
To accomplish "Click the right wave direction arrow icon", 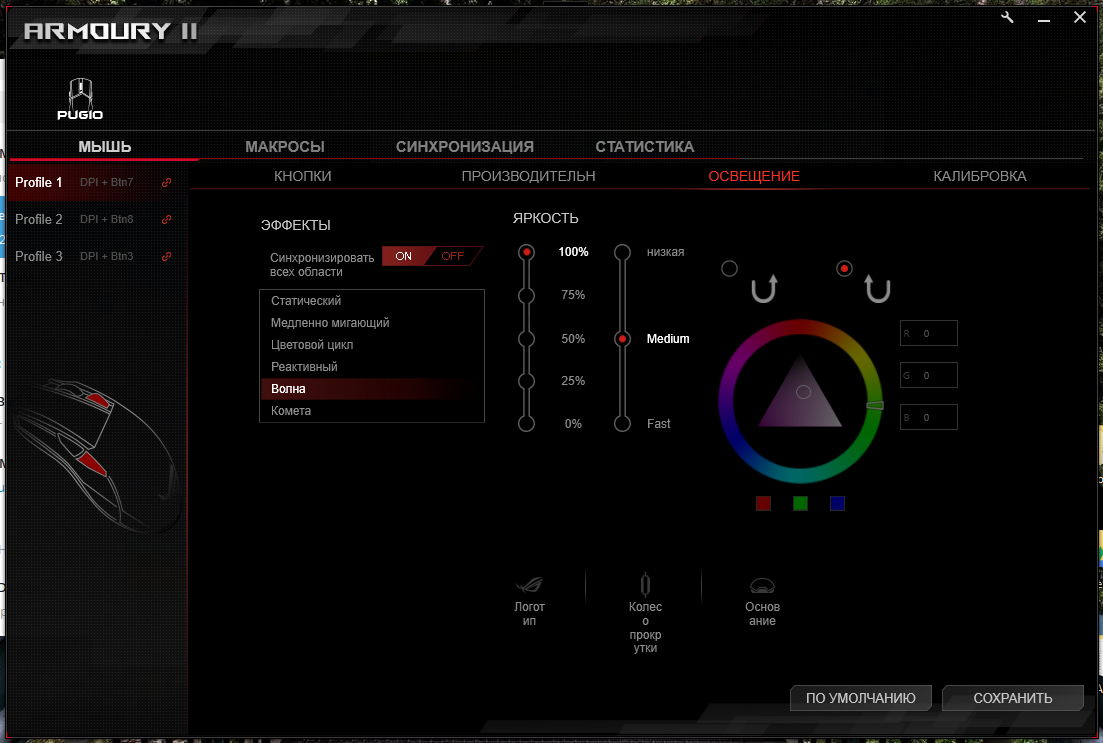I will point(877,288).
